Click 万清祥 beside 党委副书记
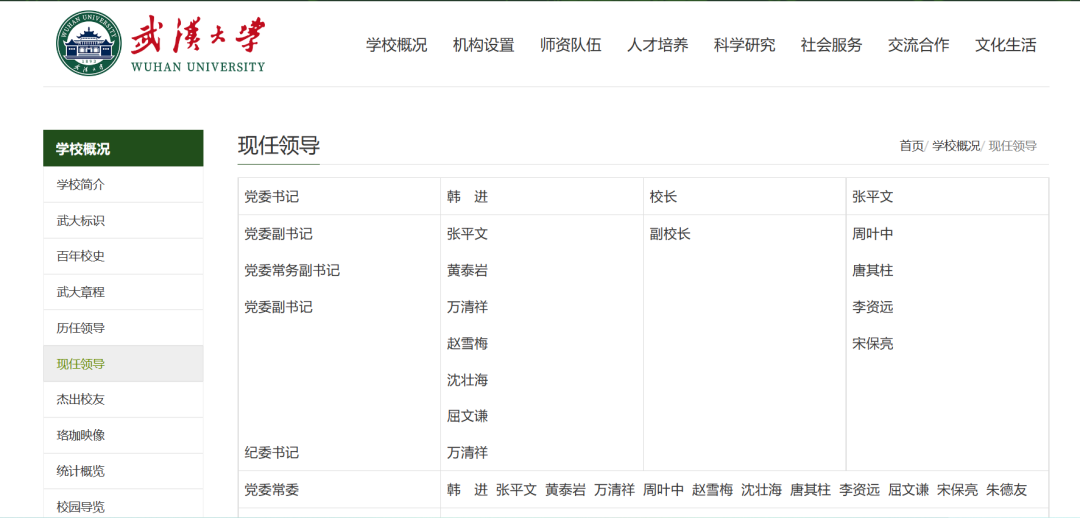This screenshot has width=1080, height=518. tap(467, 307)
